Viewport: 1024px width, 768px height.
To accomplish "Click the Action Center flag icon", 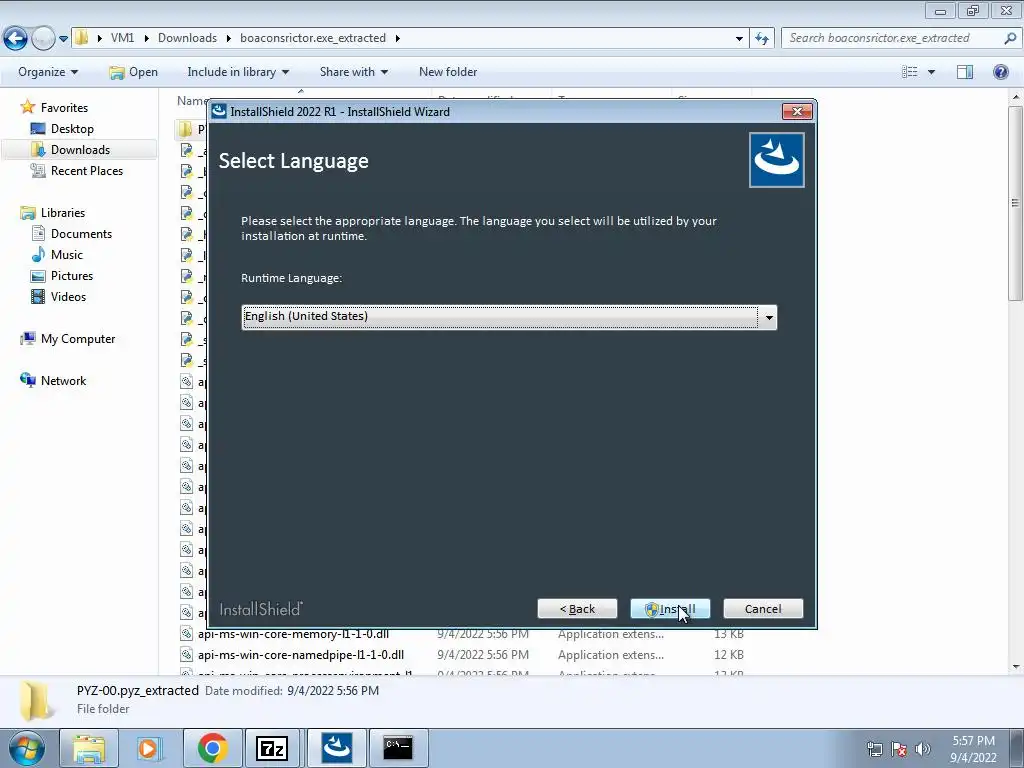I will 899,749.
